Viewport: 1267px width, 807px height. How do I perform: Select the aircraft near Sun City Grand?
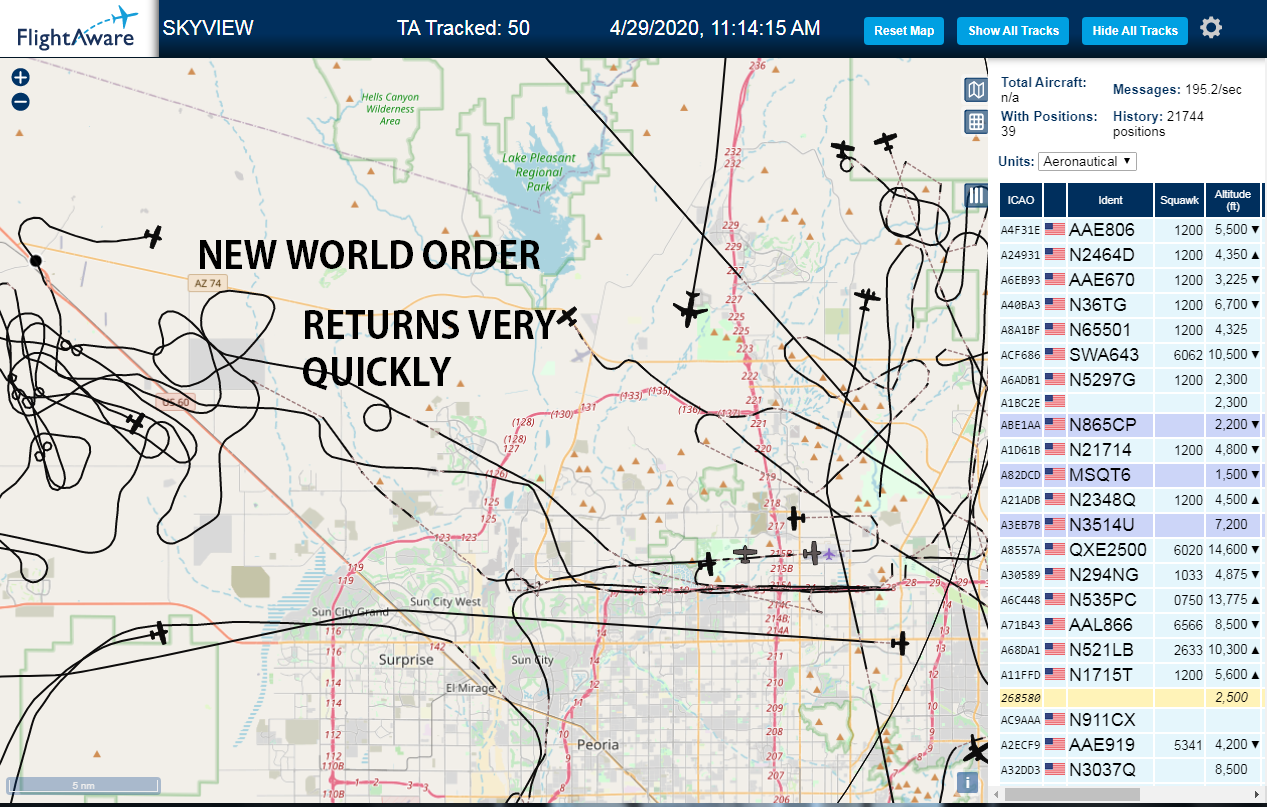click(x=158, y=632)
